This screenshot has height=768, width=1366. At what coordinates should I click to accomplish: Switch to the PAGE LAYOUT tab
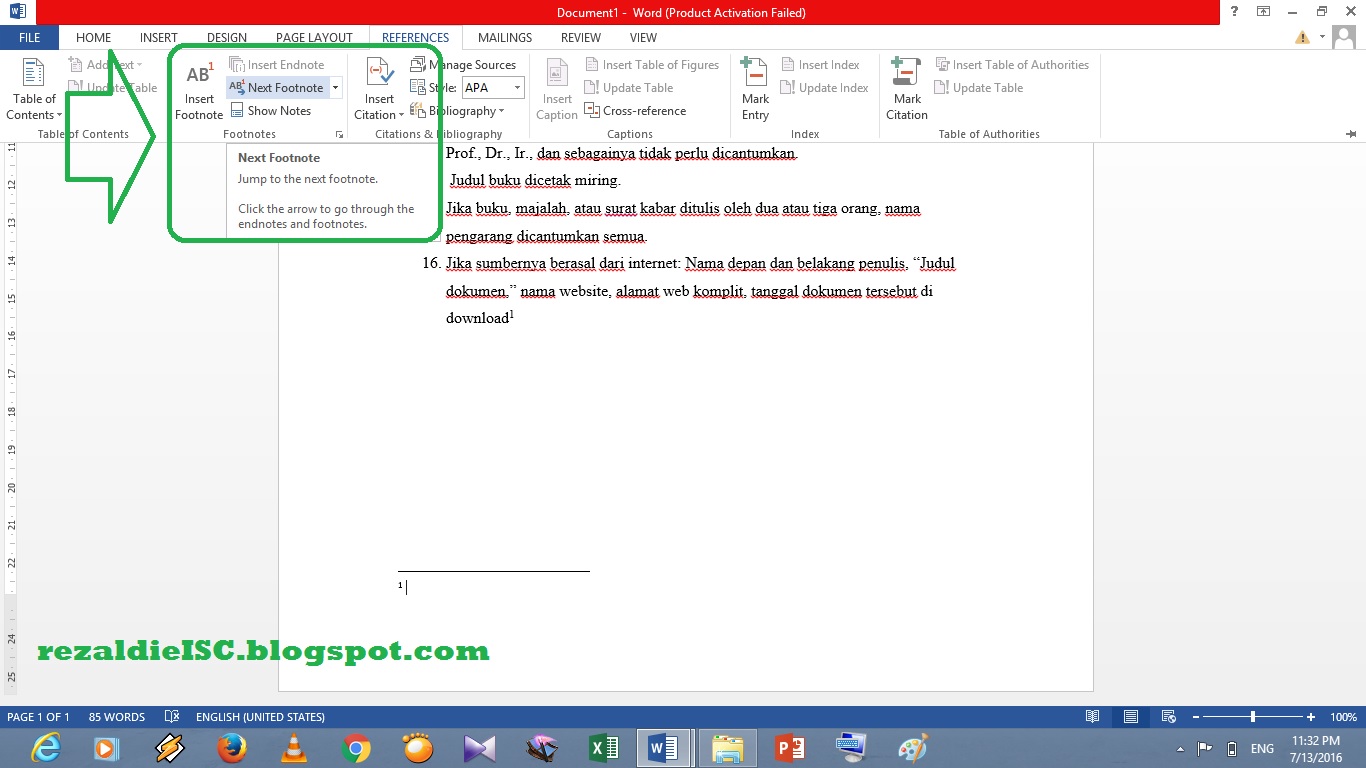[314, 38]
